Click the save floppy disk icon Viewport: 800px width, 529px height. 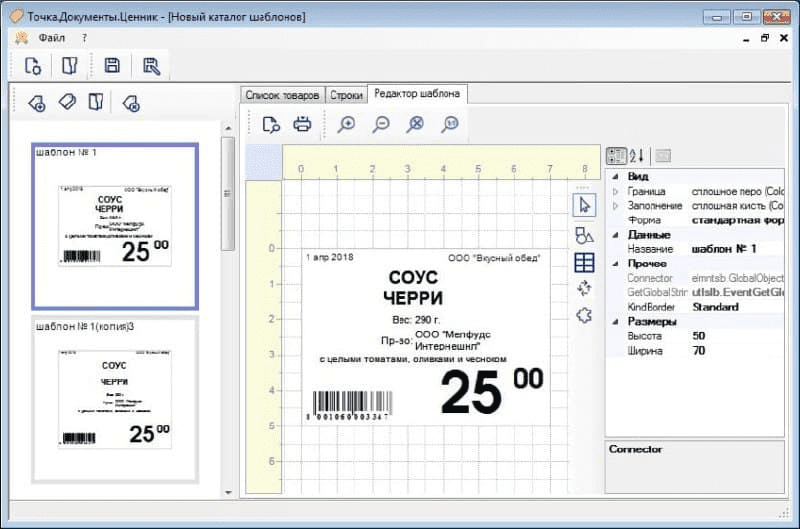[x=112, y=66]
